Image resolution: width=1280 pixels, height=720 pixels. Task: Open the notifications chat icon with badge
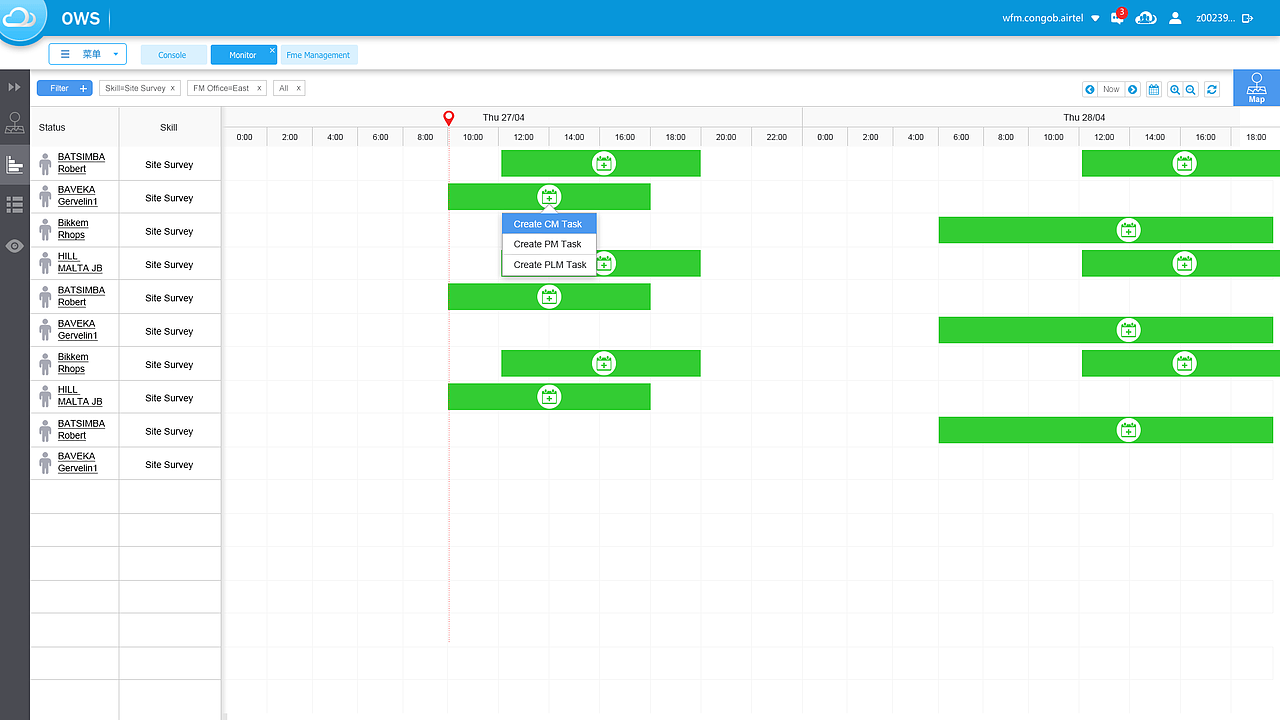coord(1118,18)
